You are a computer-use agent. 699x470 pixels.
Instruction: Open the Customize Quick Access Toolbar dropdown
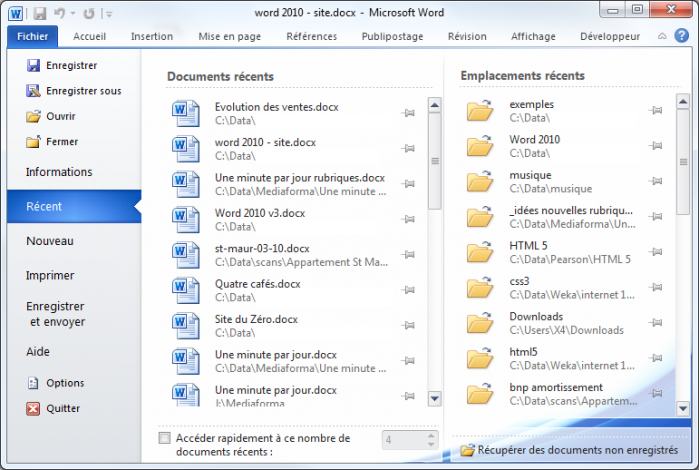pyautogui.click(x=109, y=14)
